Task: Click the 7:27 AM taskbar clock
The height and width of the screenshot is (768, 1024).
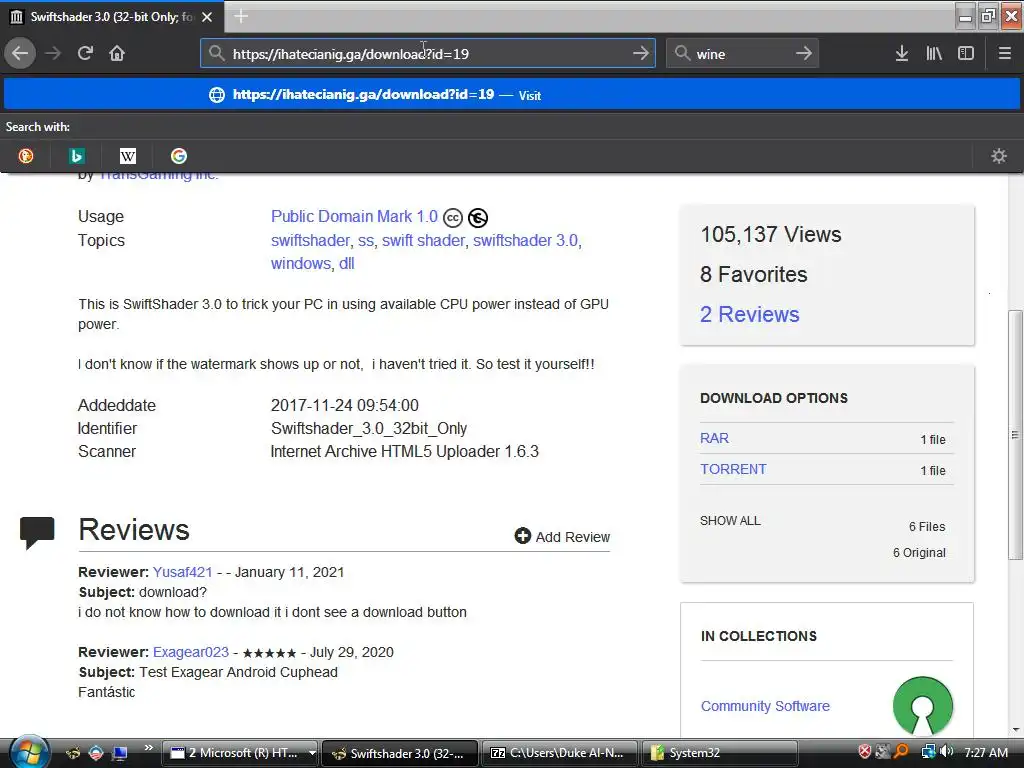Action: (x=986, y=752)
